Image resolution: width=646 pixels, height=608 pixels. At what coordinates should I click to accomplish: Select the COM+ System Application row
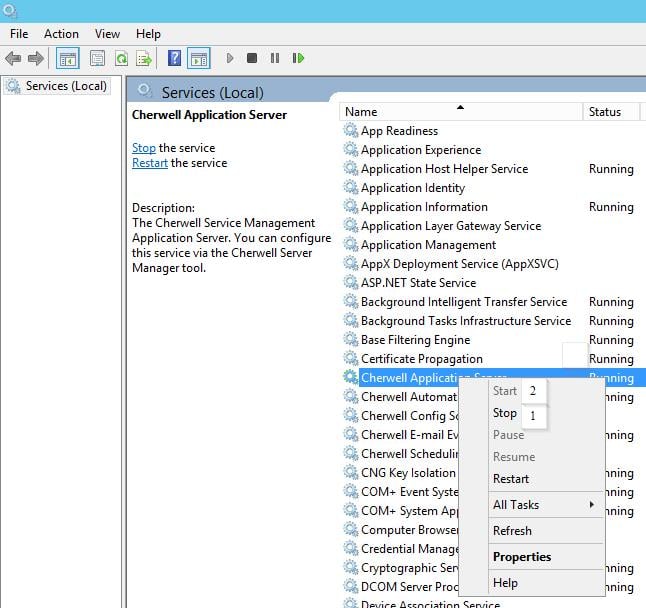click(x=400, y=510)
